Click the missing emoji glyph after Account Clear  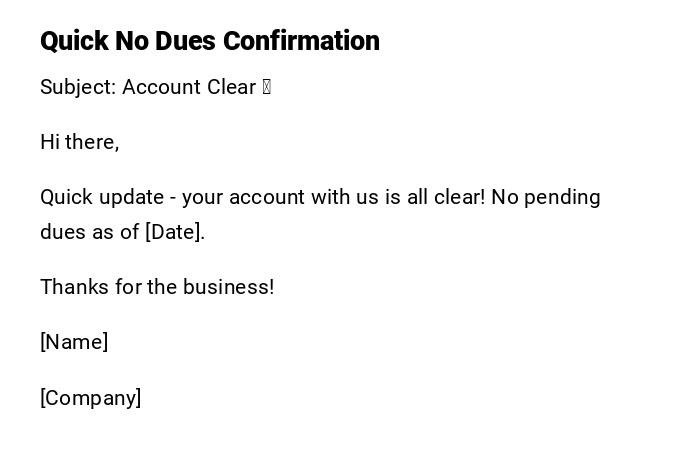266,87
